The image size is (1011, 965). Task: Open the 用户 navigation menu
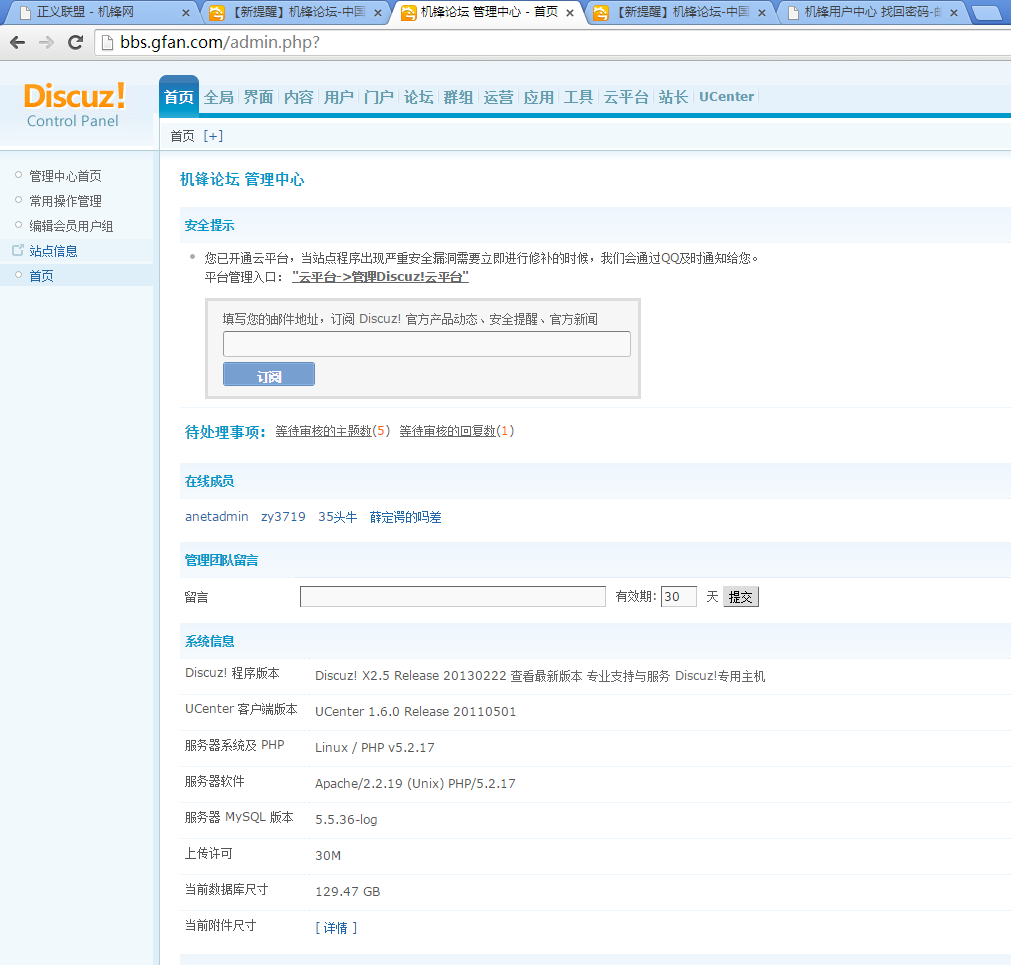(x=339, y=97)
